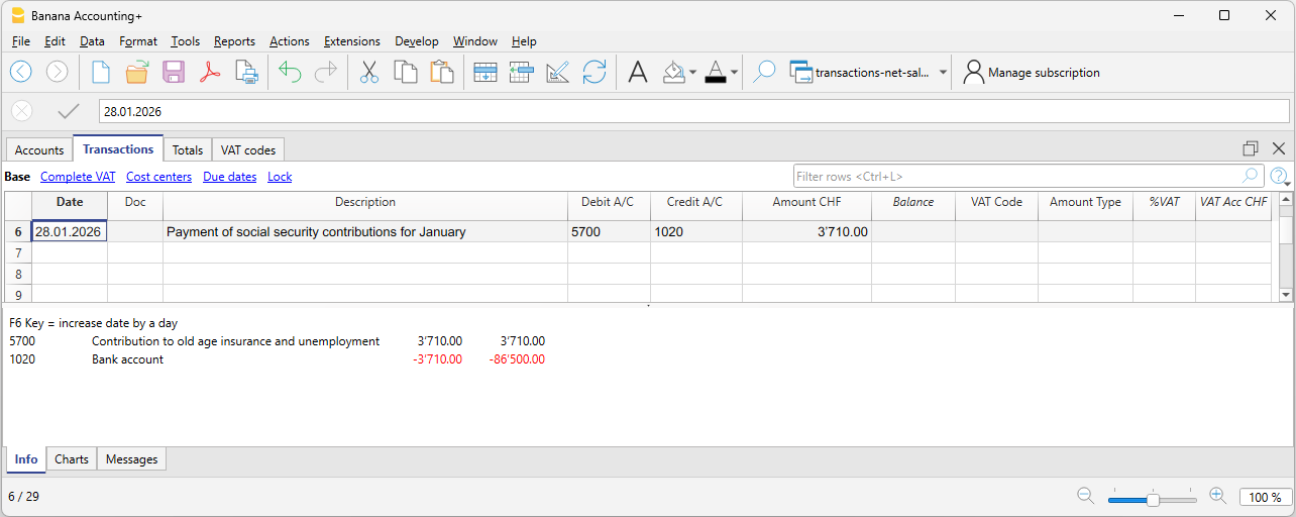
Task: Zoom in with the plus magnifier icon
Action: (x=1217, y=496)
